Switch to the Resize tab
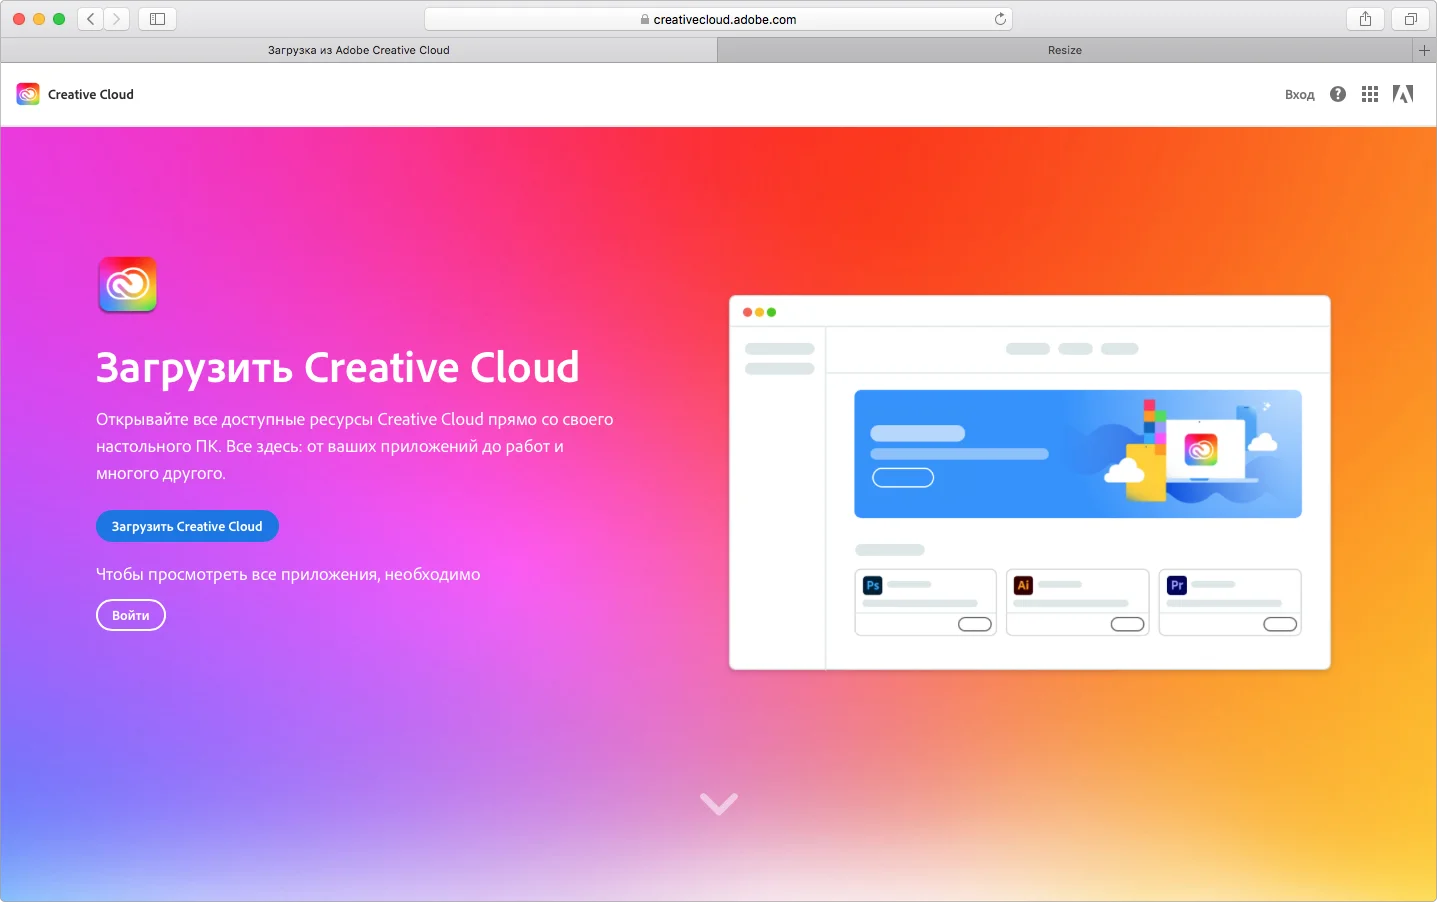The image size is (1437, 902). point(1065,50)
